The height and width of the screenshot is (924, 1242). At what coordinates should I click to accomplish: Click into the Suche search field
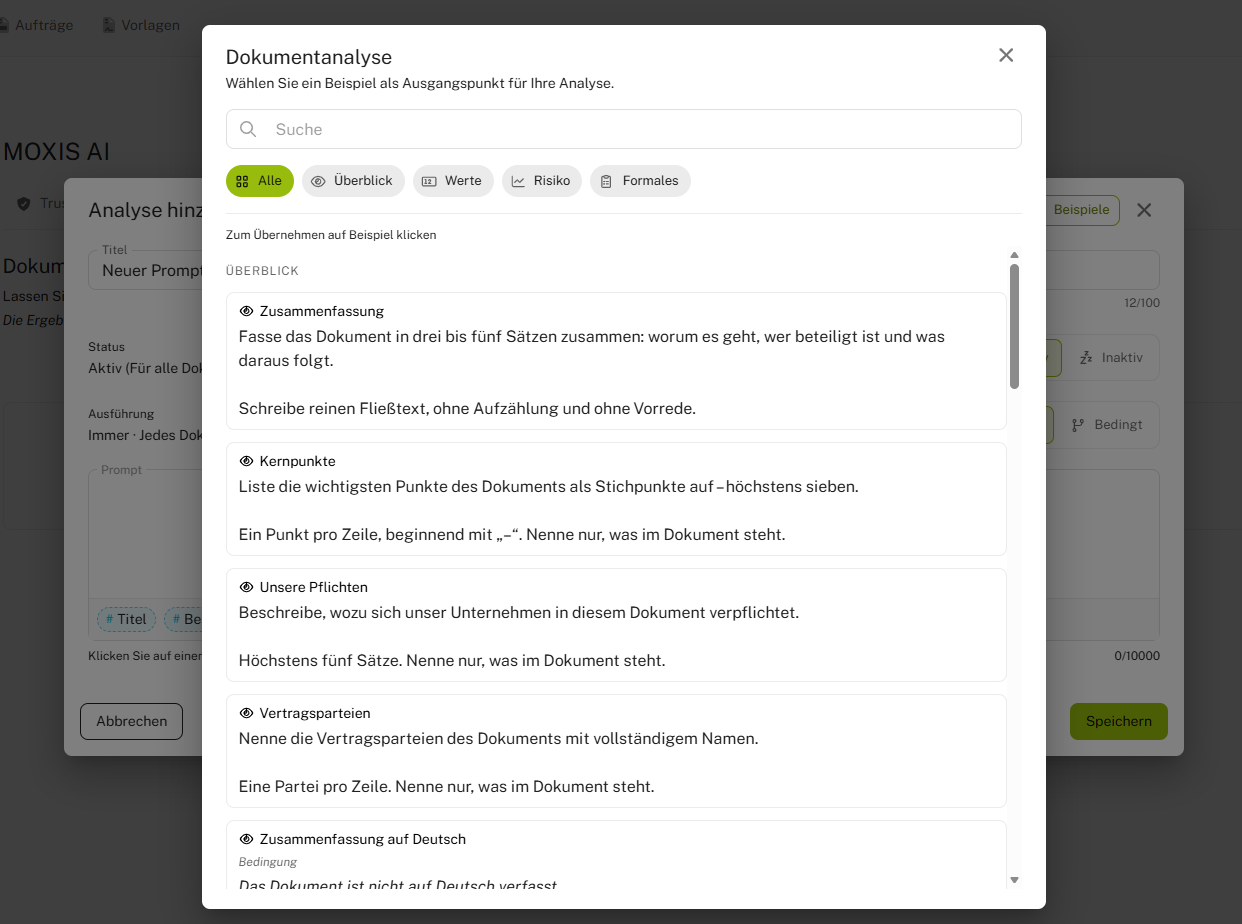[x=624, y=129]
